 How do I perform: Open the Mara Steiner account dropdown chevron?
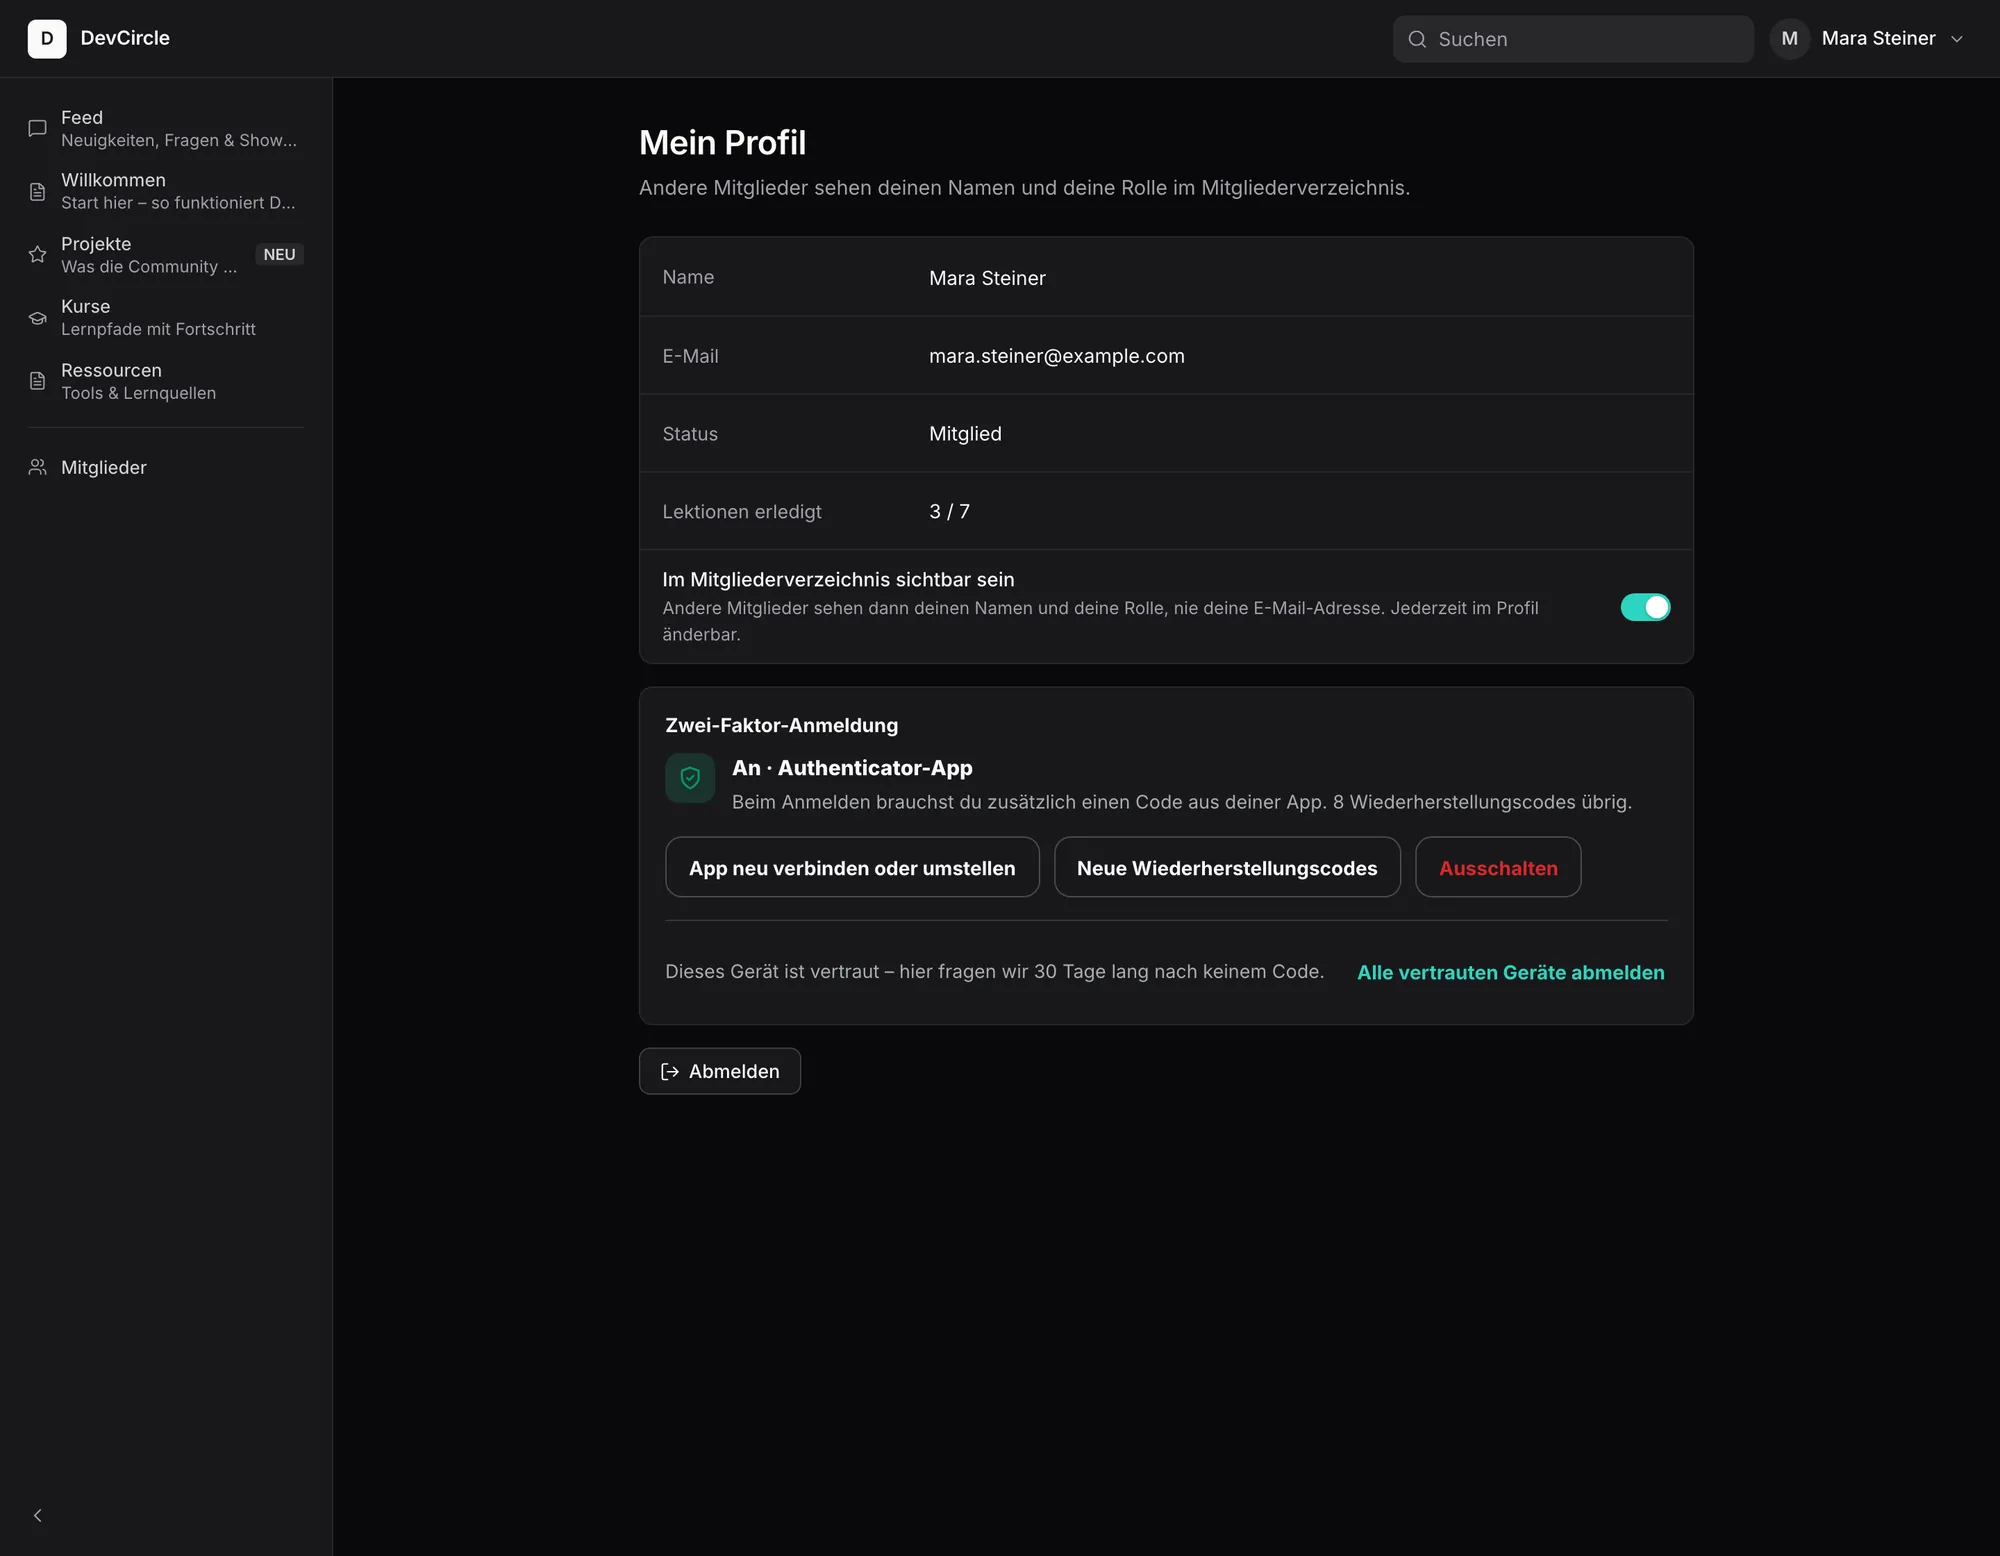[x=1957, y=39]
